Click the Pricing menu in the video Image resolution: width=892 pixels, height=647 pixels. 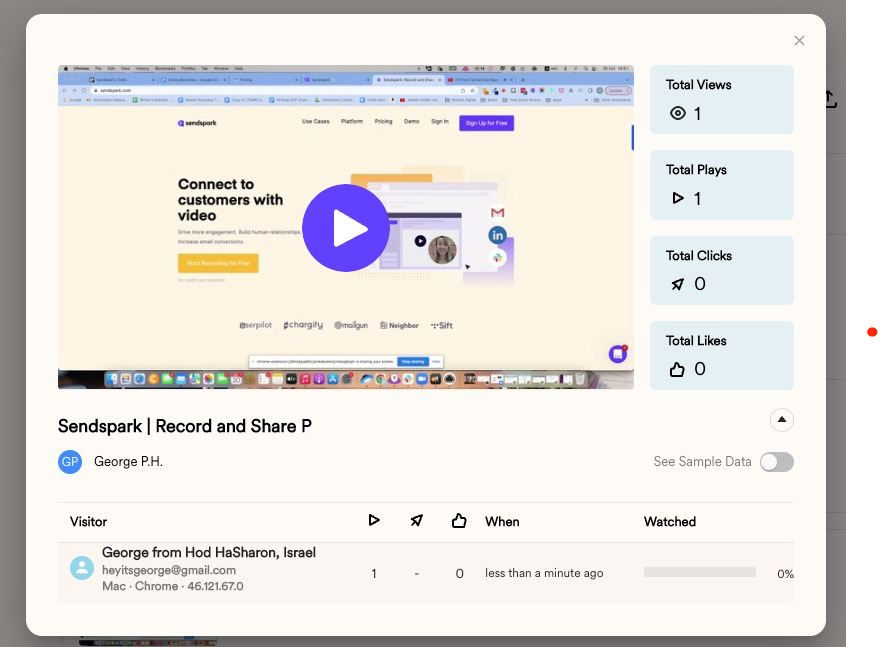click(x=383, y=121)
